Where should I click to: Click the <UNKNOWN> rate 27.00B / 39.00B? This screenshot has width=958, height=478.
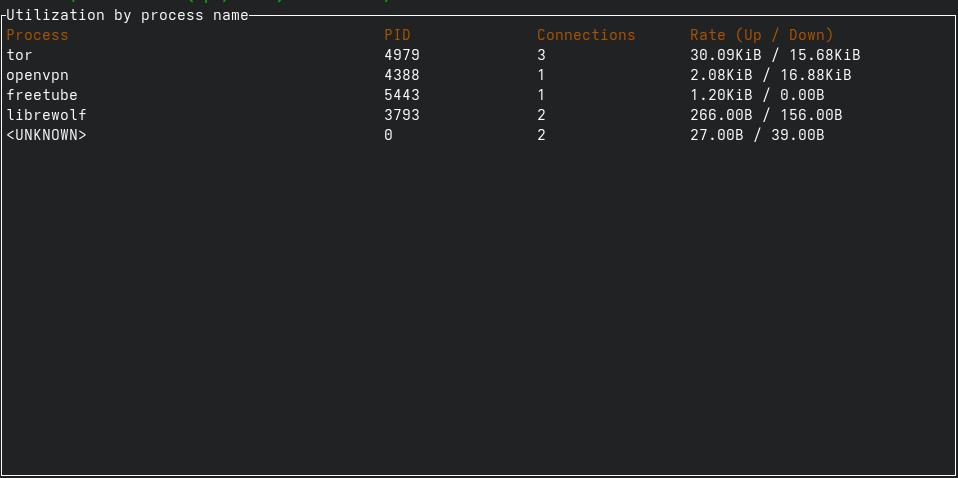point(757,135)
